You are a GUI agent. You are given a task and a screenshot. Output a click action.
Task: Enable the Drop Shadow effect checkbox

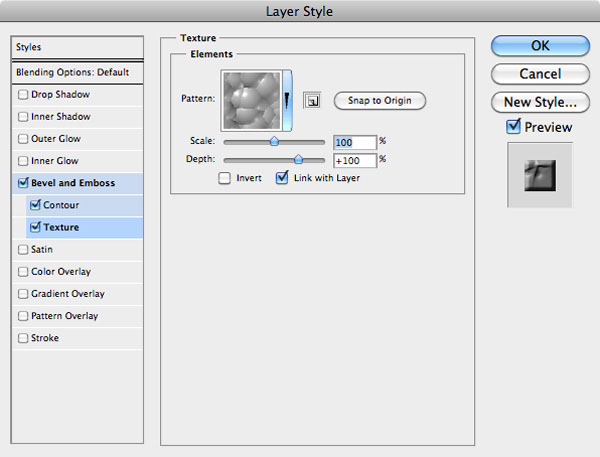(x=23, y=95)
